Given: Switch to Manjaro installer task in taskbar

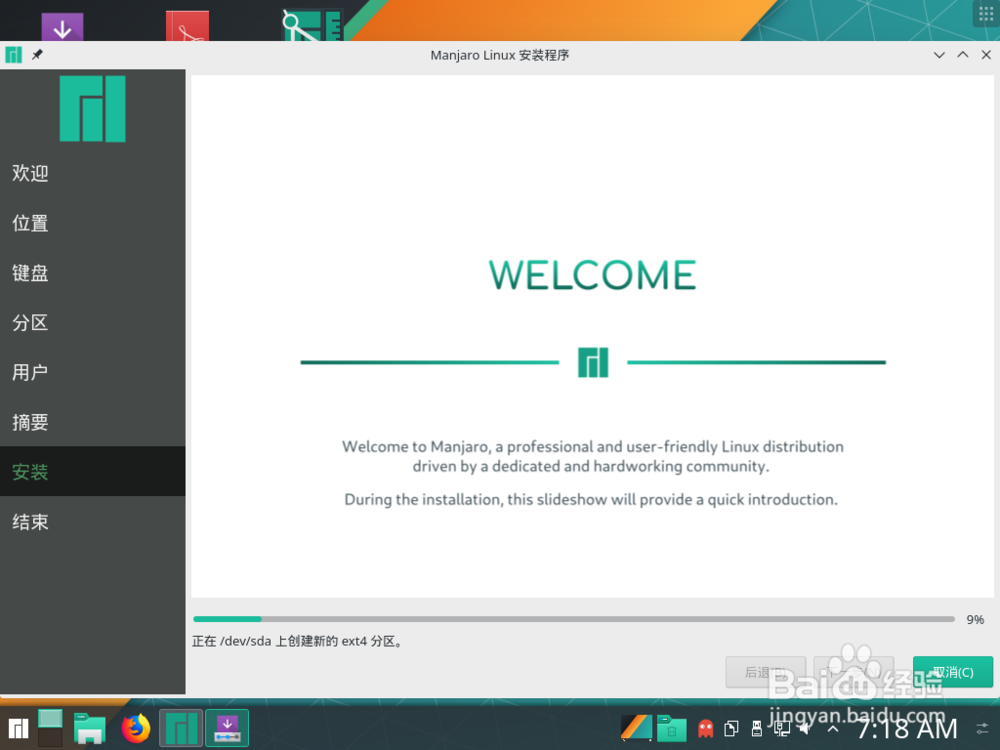Looking at the screenshot, I should pyautogui.click(x=181, y=728).
